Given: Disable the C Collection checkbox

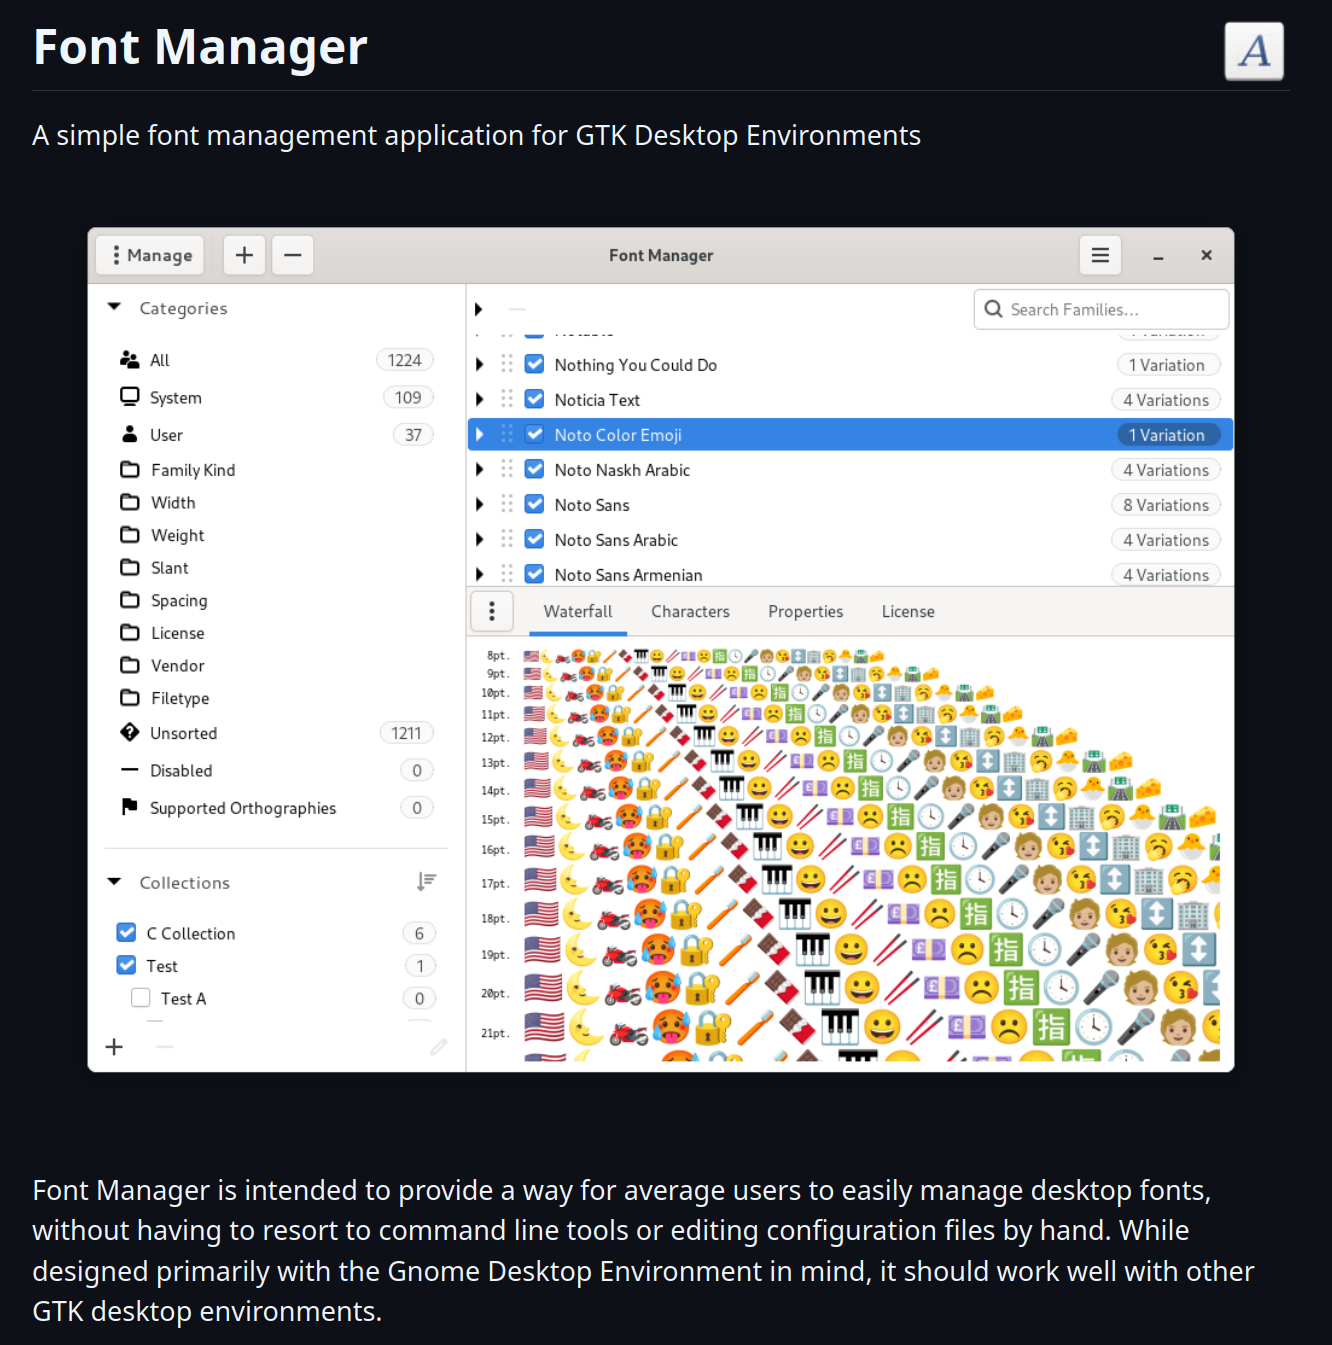Looking at the screenshot, I should click(x=126, y=932).
